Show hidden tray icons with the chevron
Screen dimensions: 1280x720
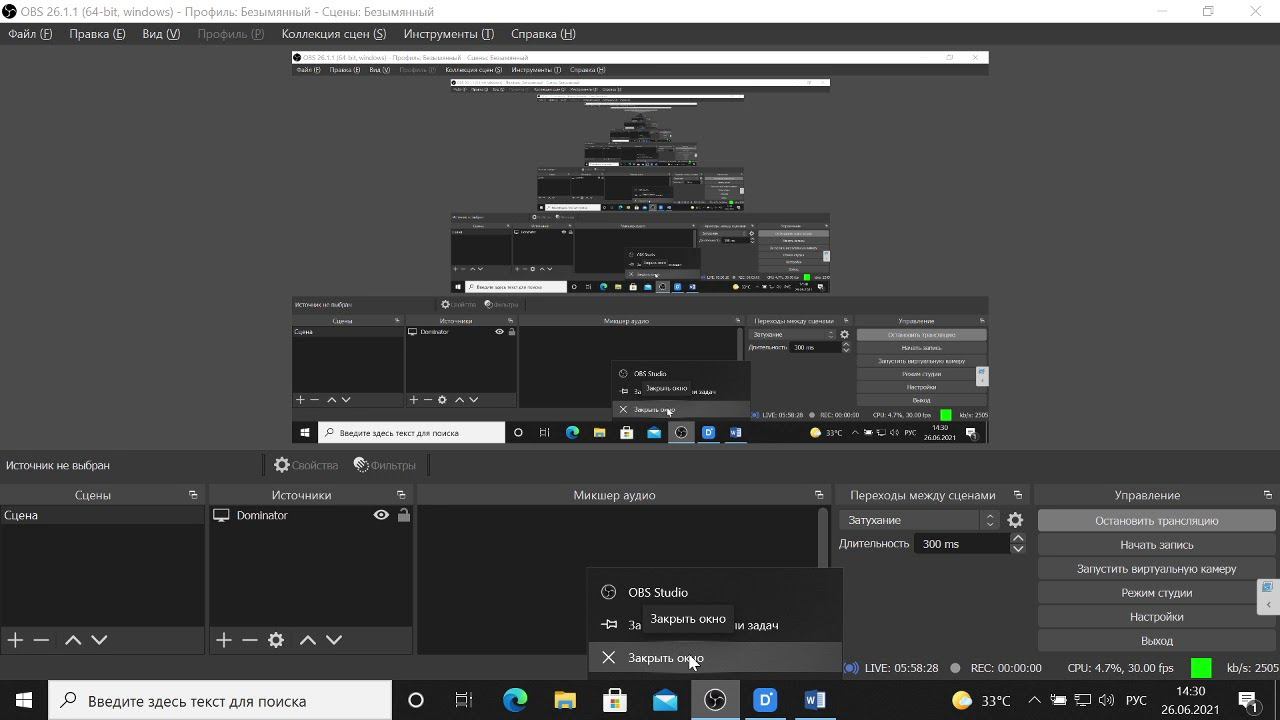(x=1034, y=700)
